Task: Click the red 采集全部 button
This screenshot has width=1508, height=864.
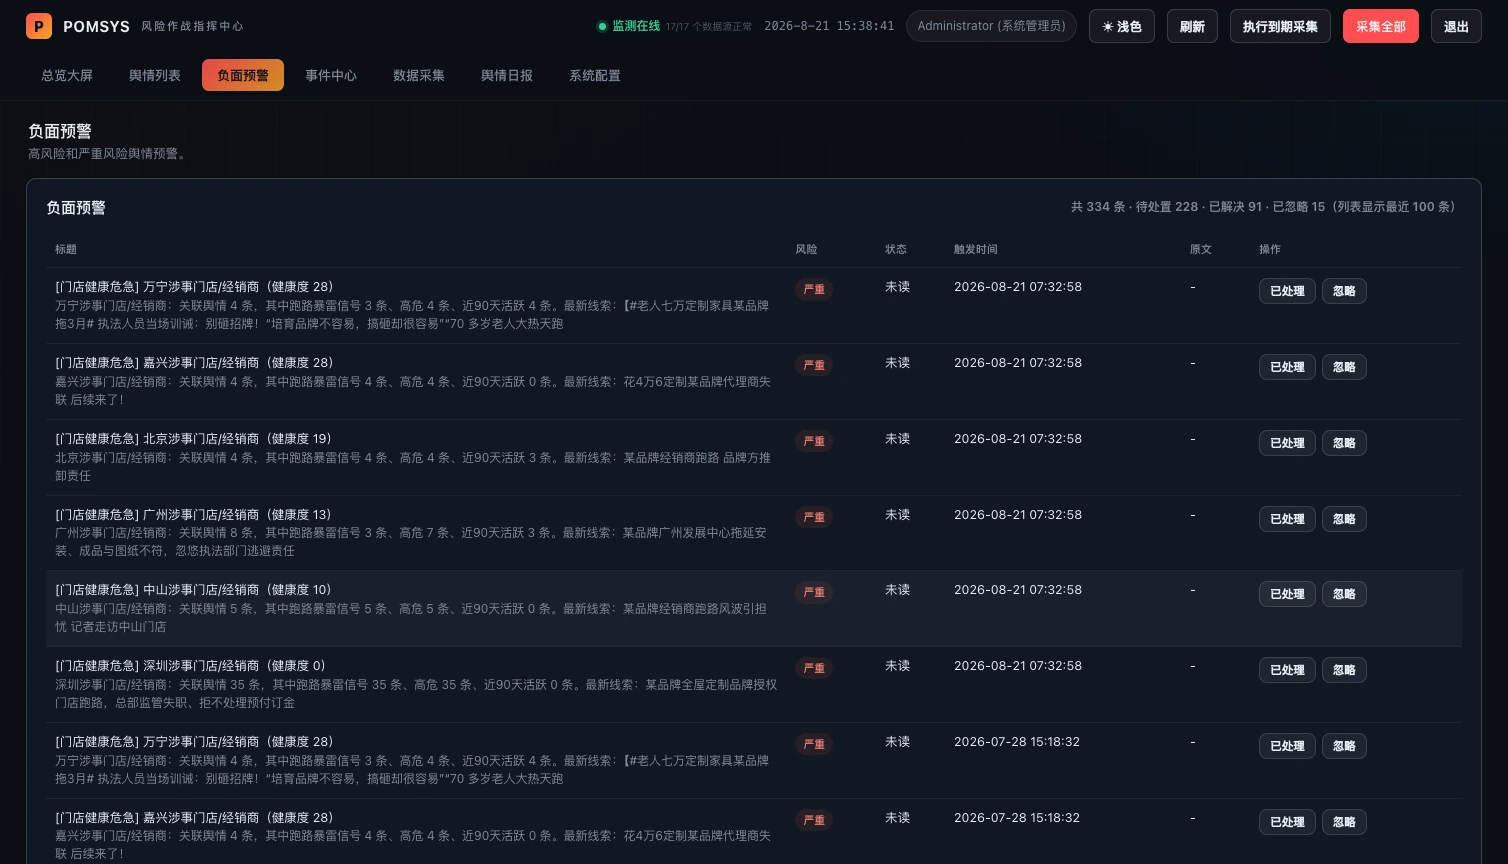Action: pos(1381,26)
